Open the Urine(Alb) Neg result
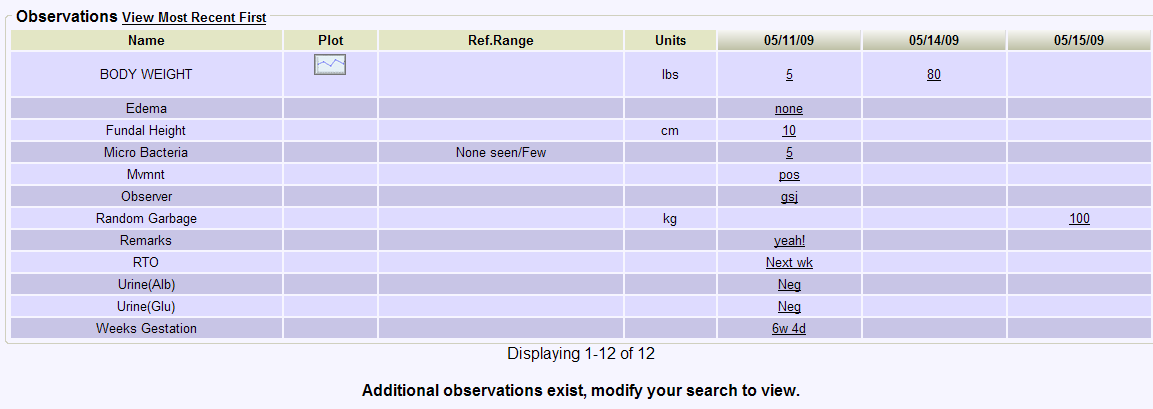1153x409 pixels. [x=789, y=285]
